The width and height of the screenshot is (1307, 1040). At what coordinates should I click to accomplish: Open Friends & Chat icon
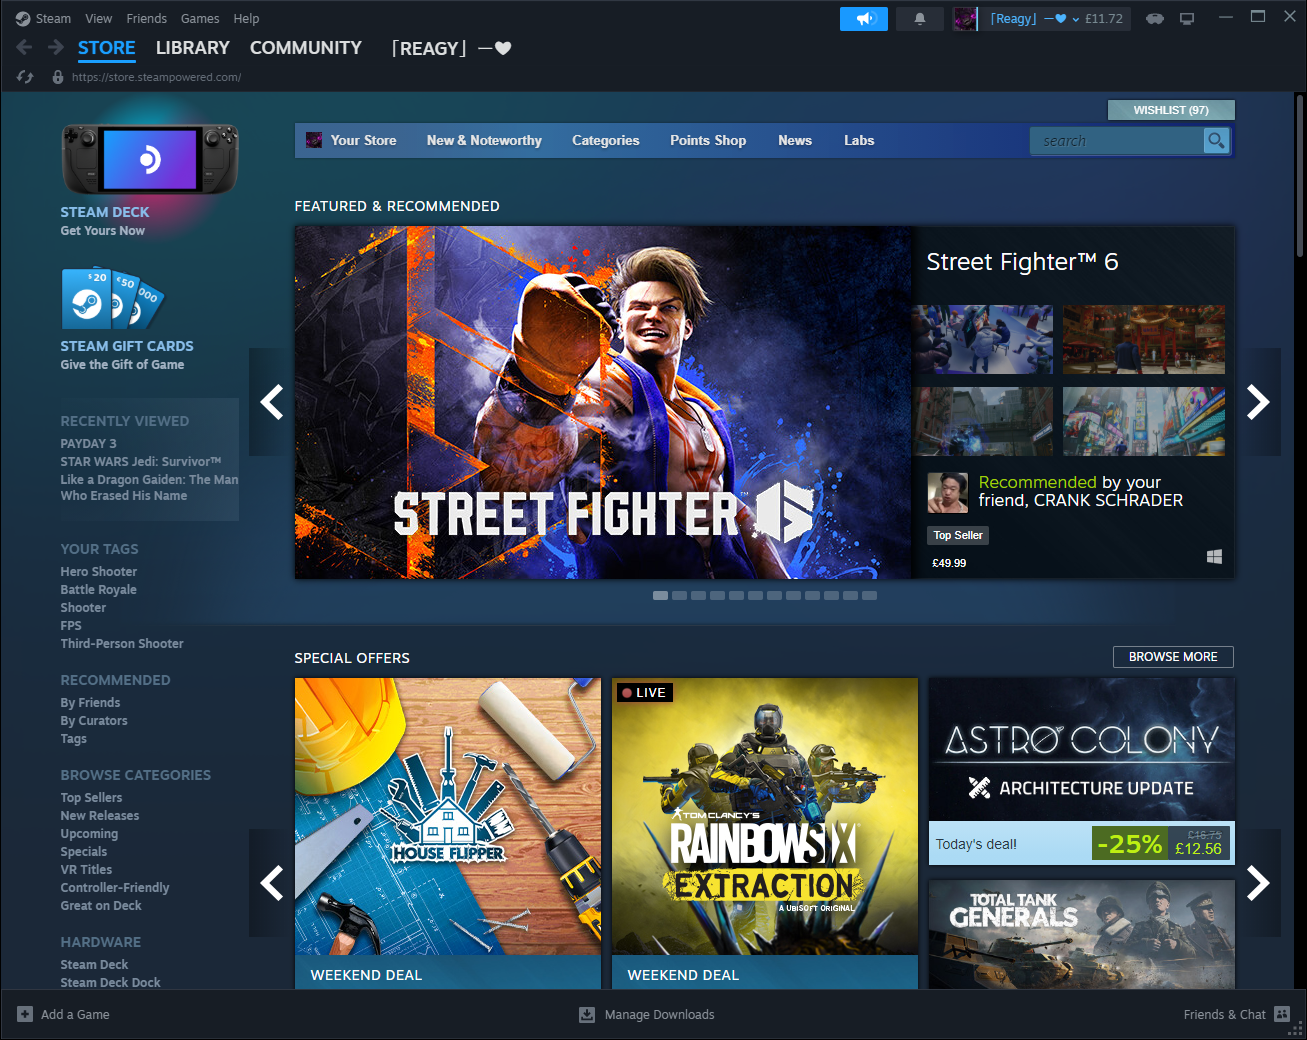1282,1014
